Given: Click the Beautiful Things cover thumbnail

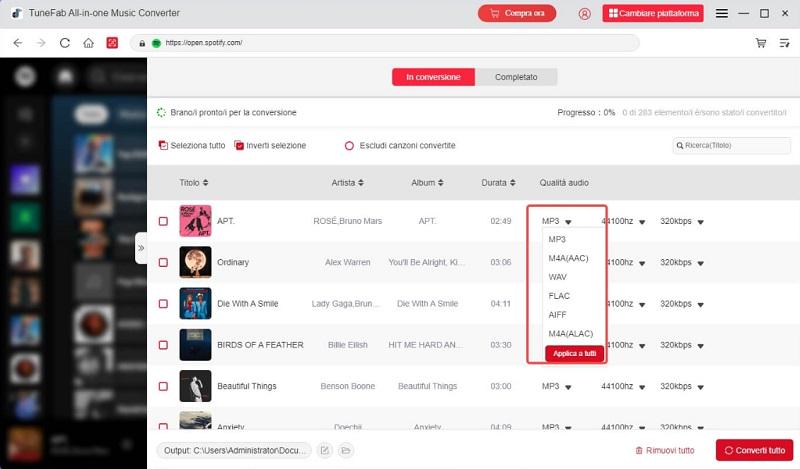Looking at the screenshot, I should (x=195, y=386).
